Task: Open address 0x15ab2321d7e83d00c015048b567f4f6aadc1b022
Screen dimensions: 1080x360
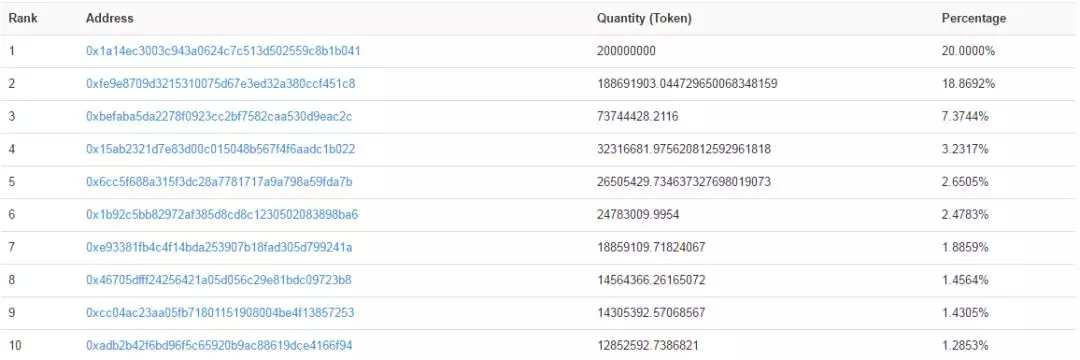Action: [220, 149]
